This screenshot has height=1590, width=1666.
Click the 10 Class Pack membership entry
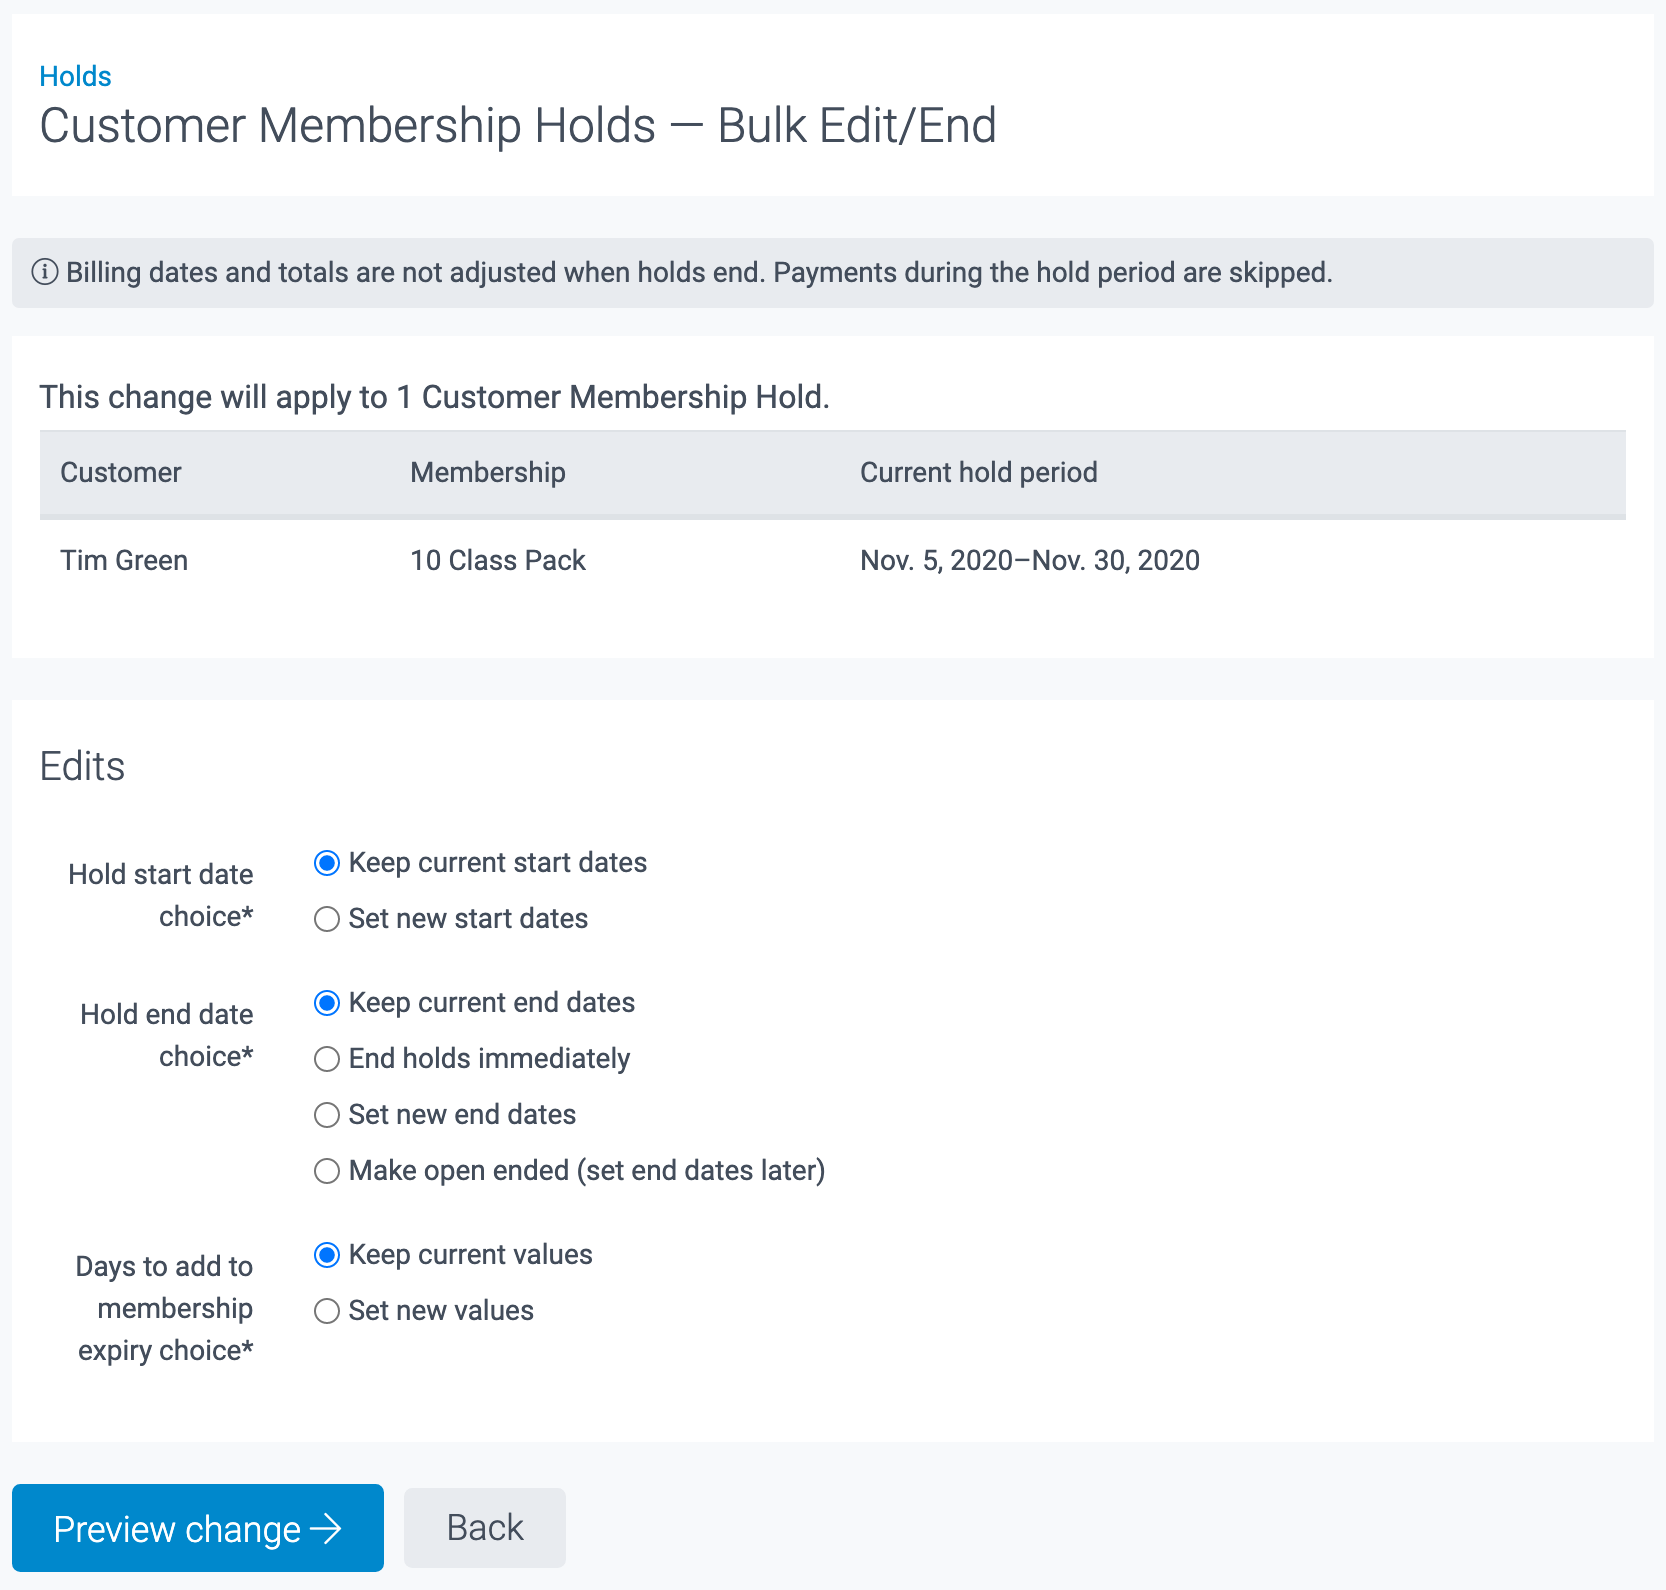click(498, 560)
